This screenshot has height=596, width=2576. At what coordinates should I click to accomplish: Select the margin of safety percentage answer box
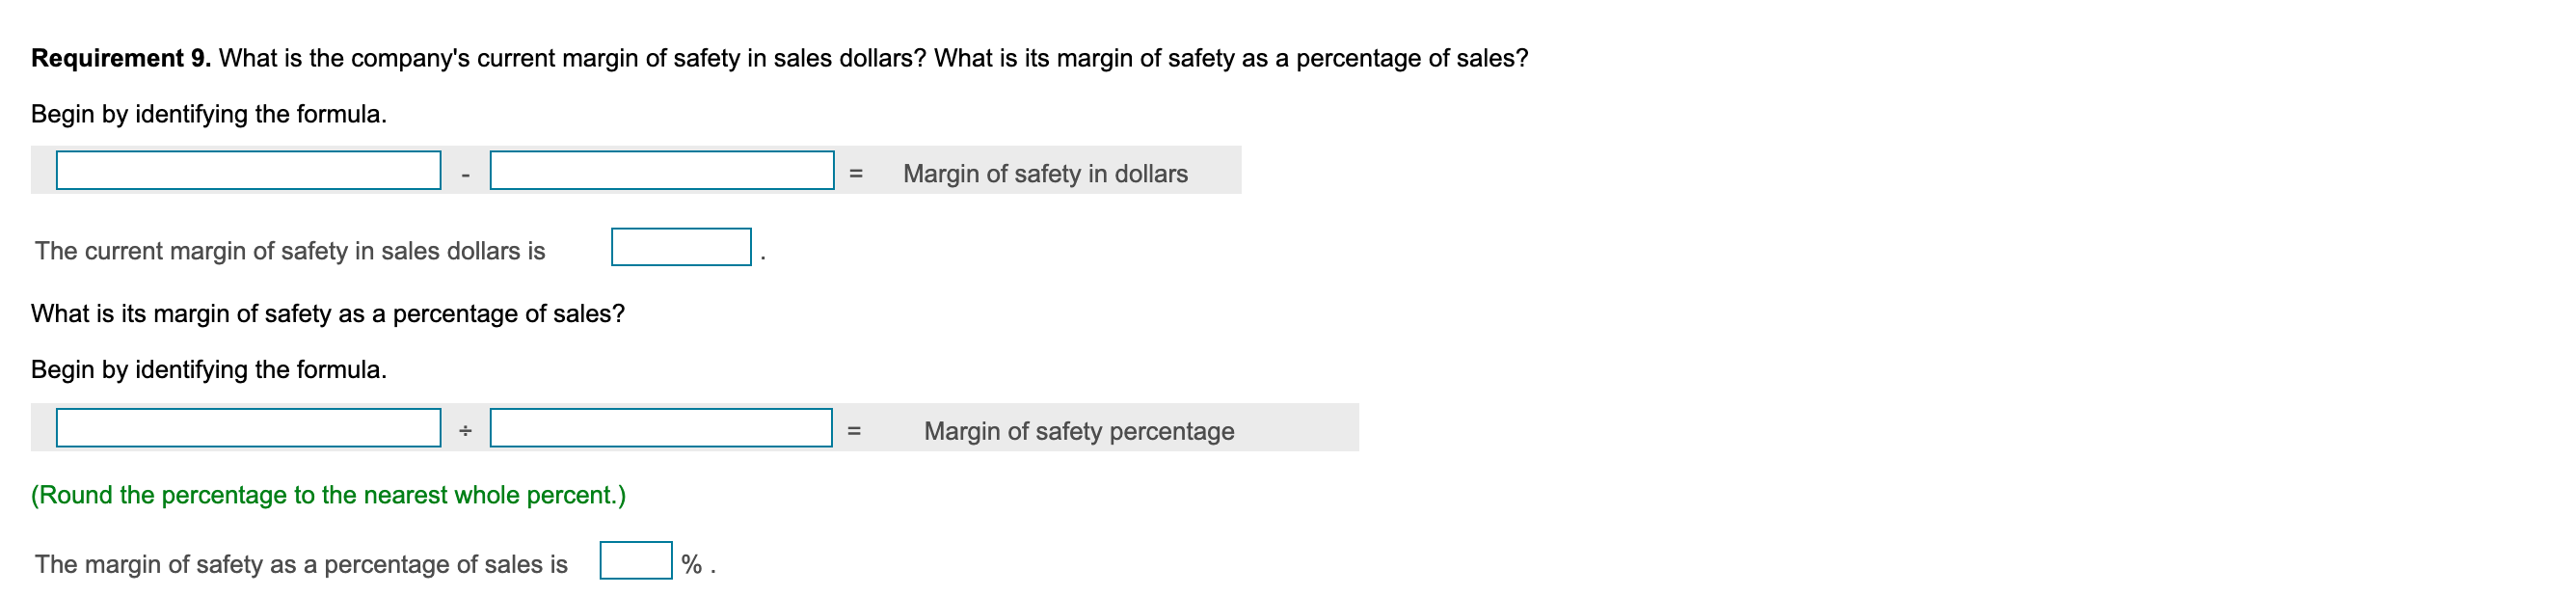pyautogui.click(x=635, y=562)
